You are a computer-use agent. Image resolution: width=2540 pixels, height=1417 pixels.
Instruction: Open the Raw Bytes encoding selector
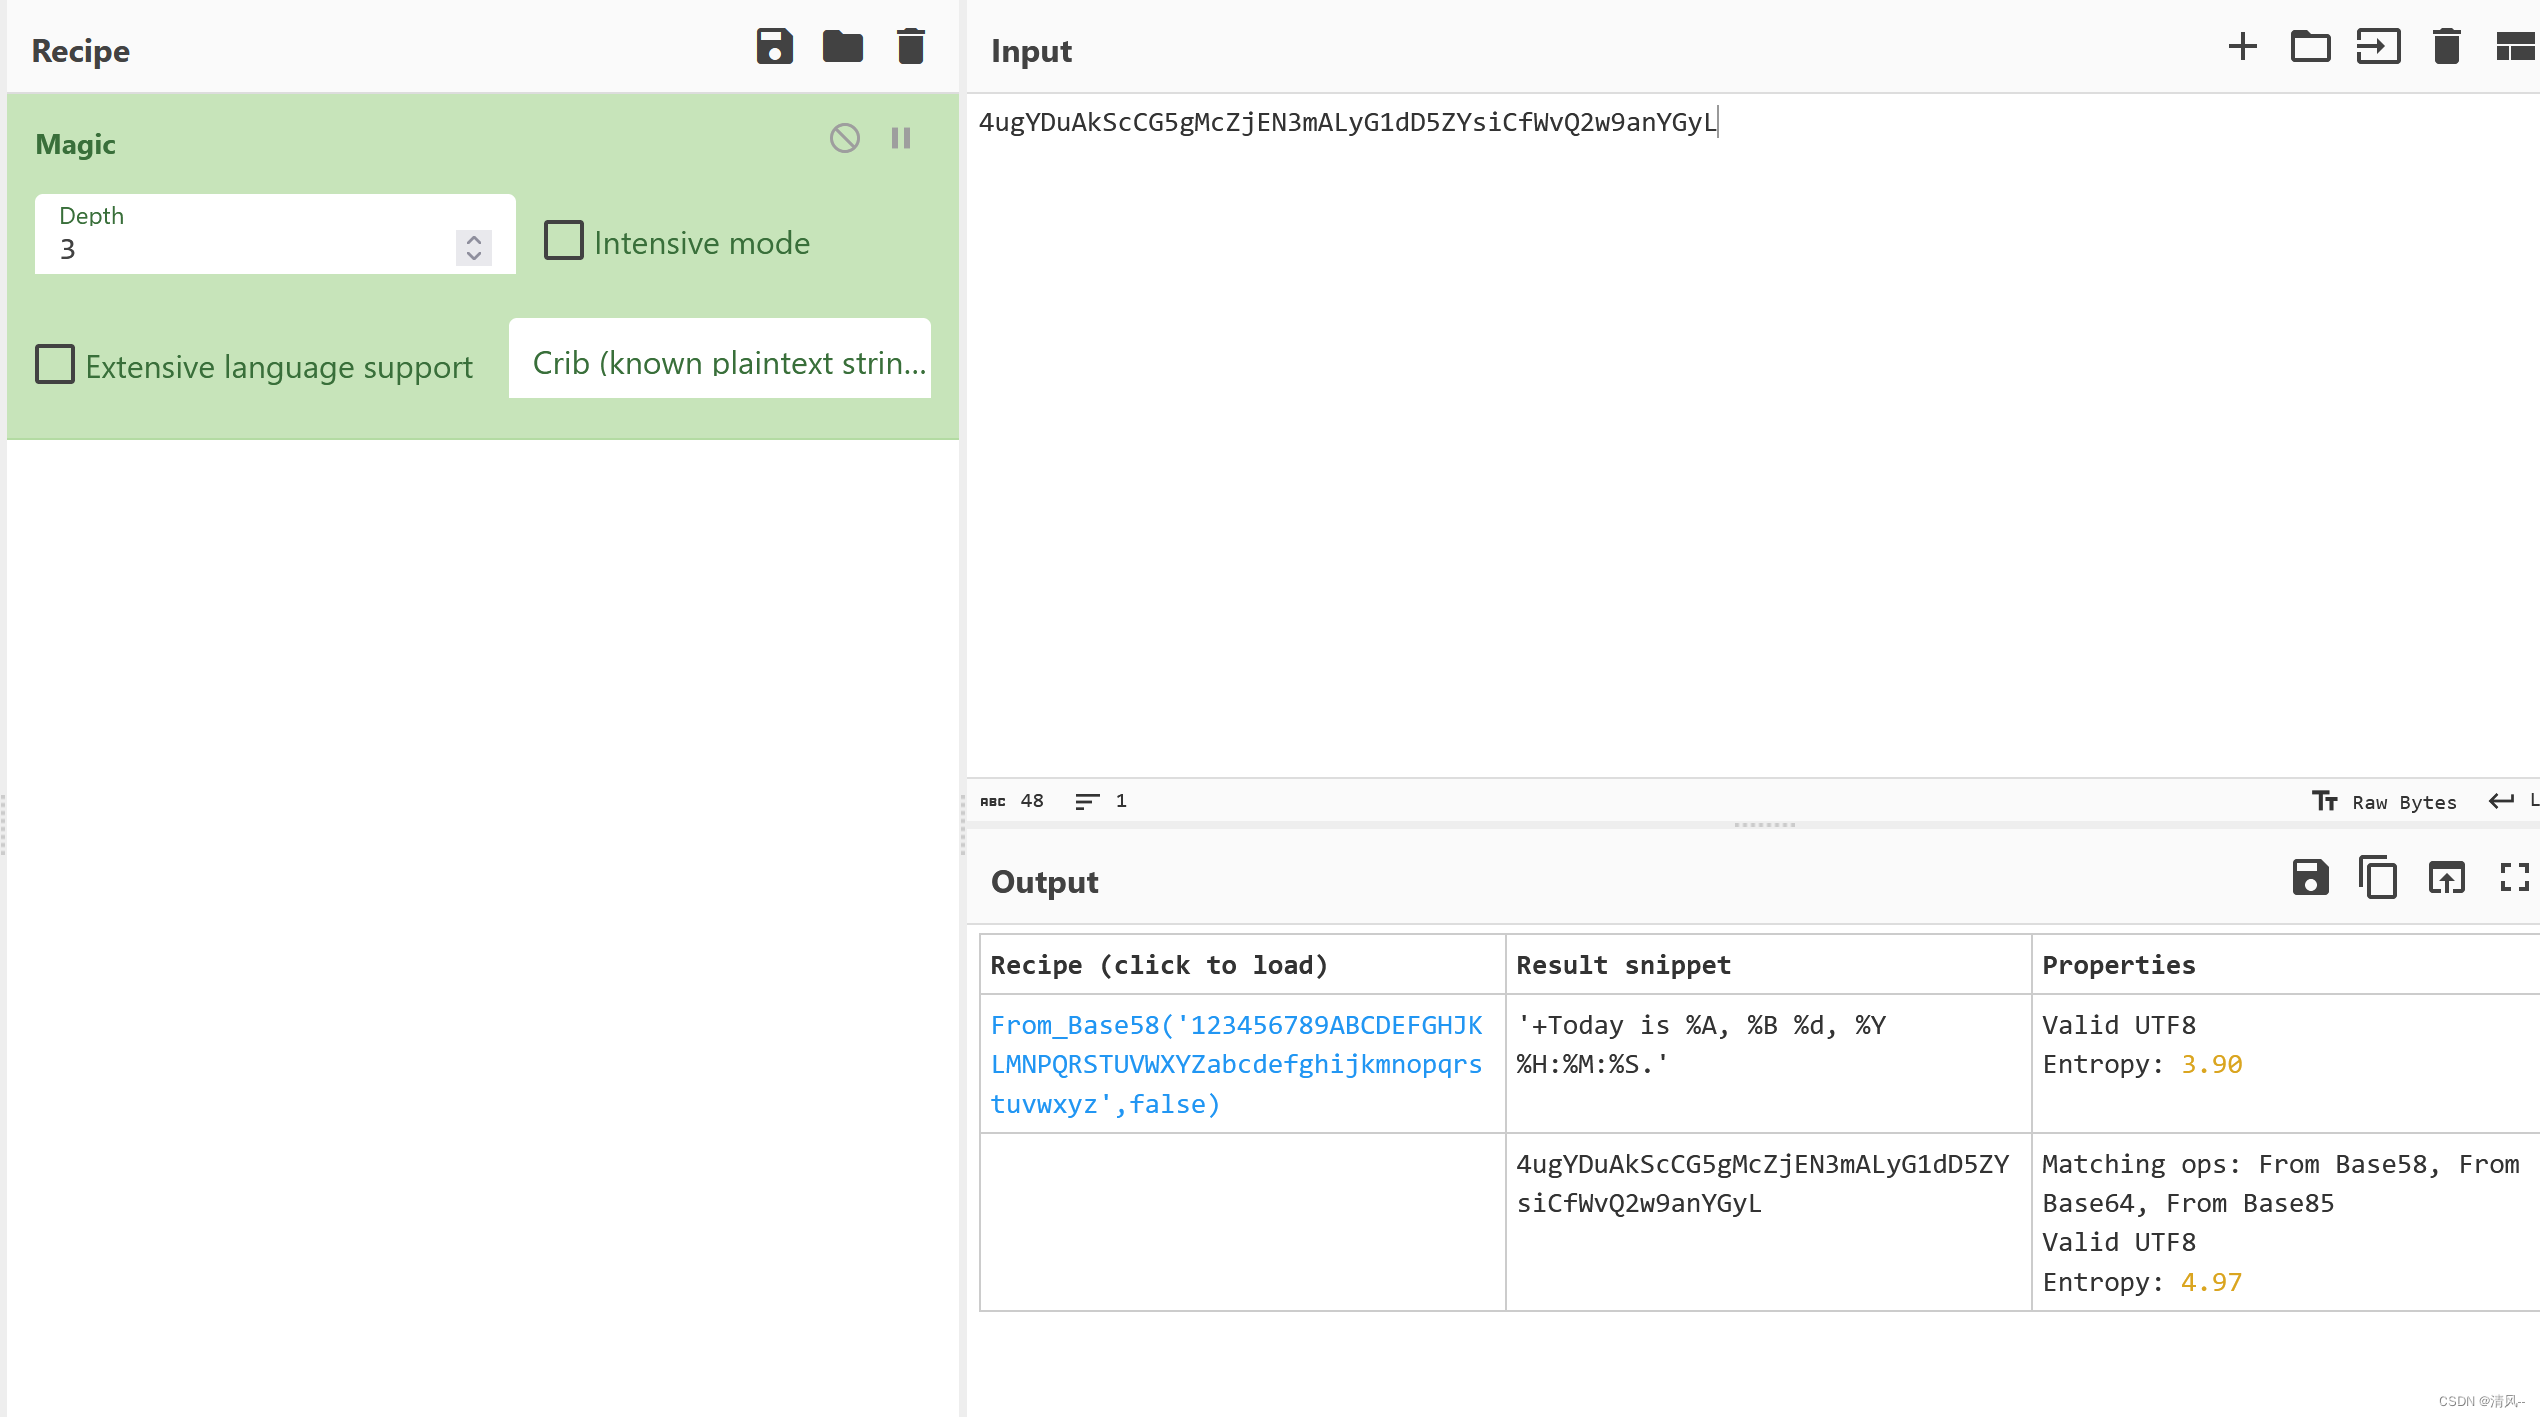[x=2384, y=802]
